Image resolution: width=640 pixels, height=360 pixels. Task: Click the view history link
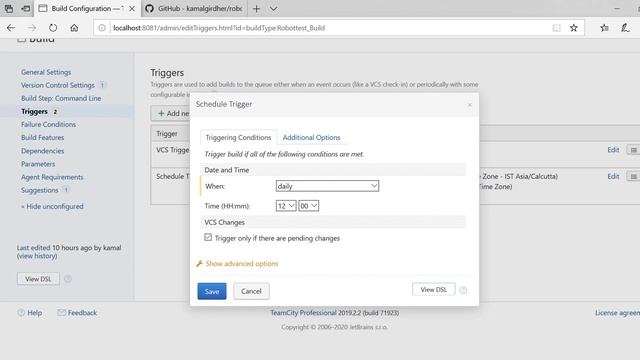[x=37, y=256]
